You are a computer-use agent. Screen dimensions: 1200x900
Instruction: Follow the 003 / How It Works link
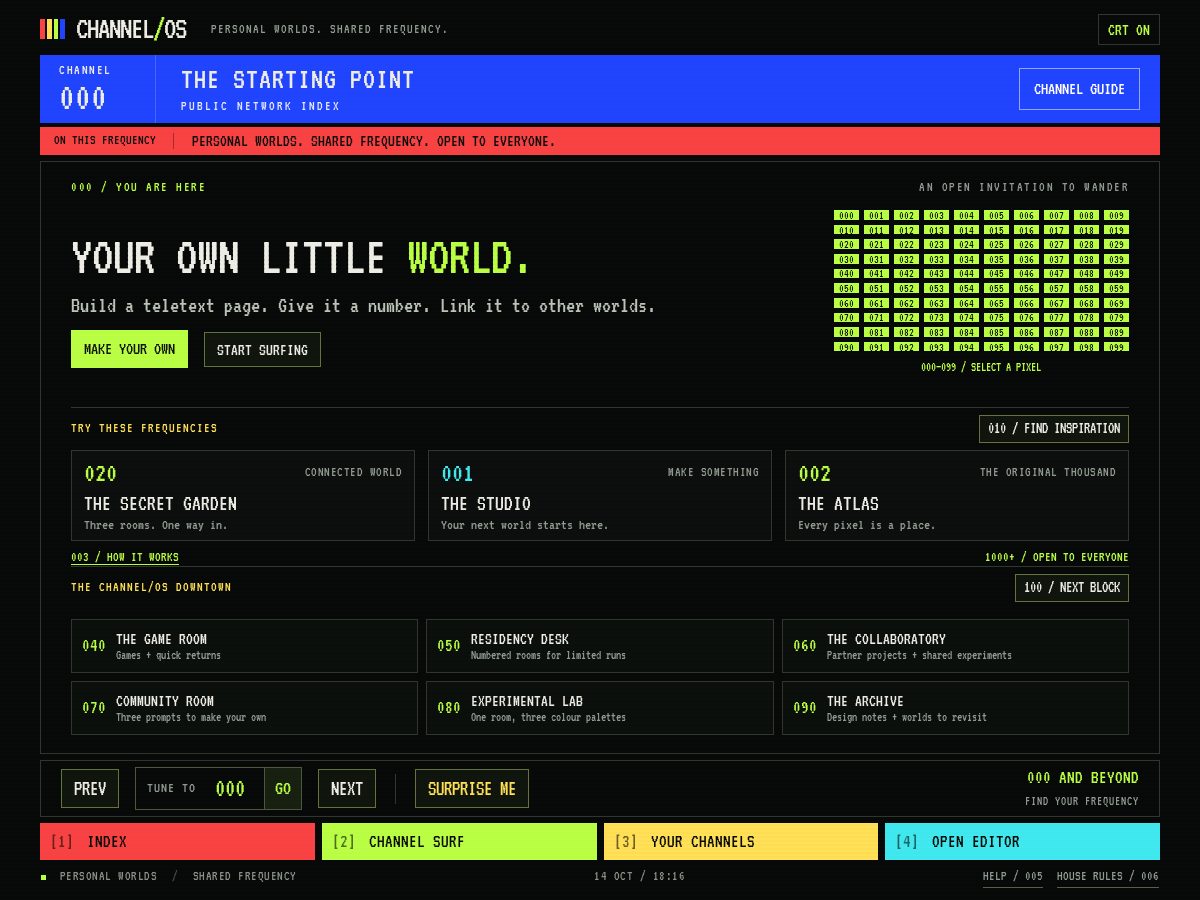click(125, 557)
